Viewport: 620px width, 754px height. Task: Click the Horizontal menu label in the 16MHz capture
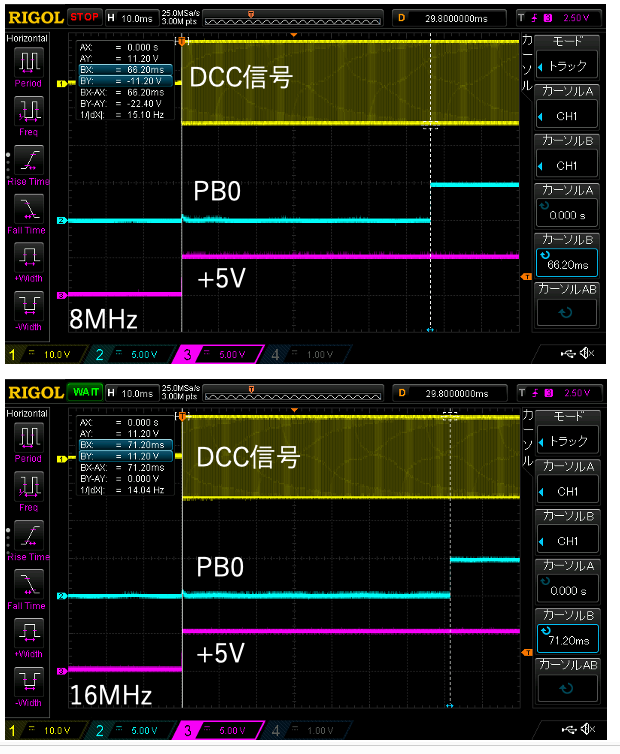(27, 414)
